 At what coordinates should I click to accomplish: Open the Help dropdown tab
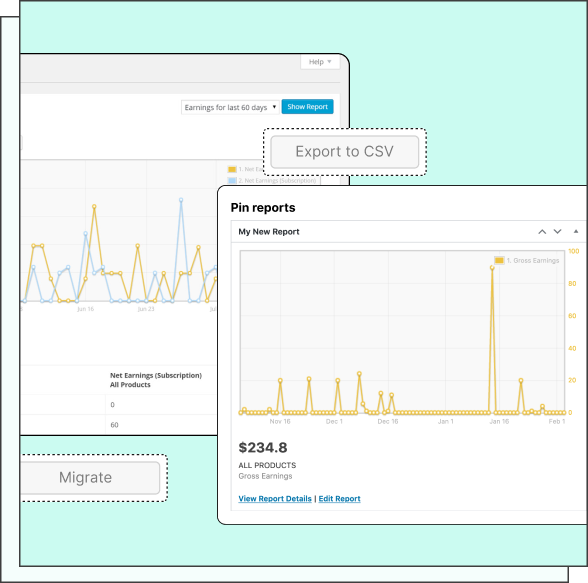[x=320, y=62]
